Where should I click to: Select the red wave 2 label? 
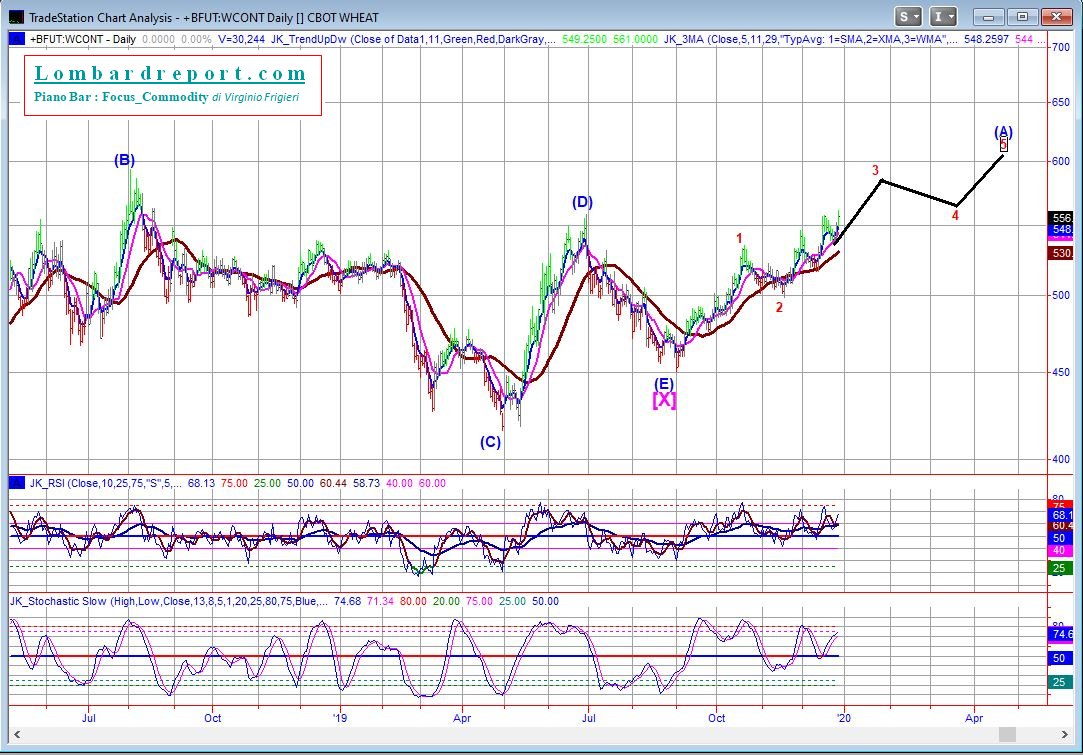779,307
